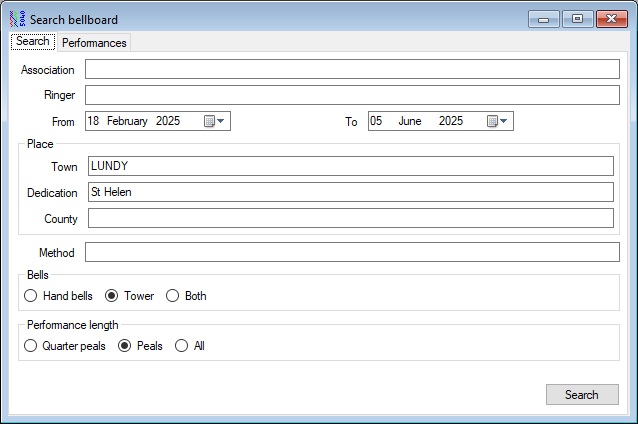Focus the Ringer input field
This screenshot has height=424, width=638.
point(351,95)
